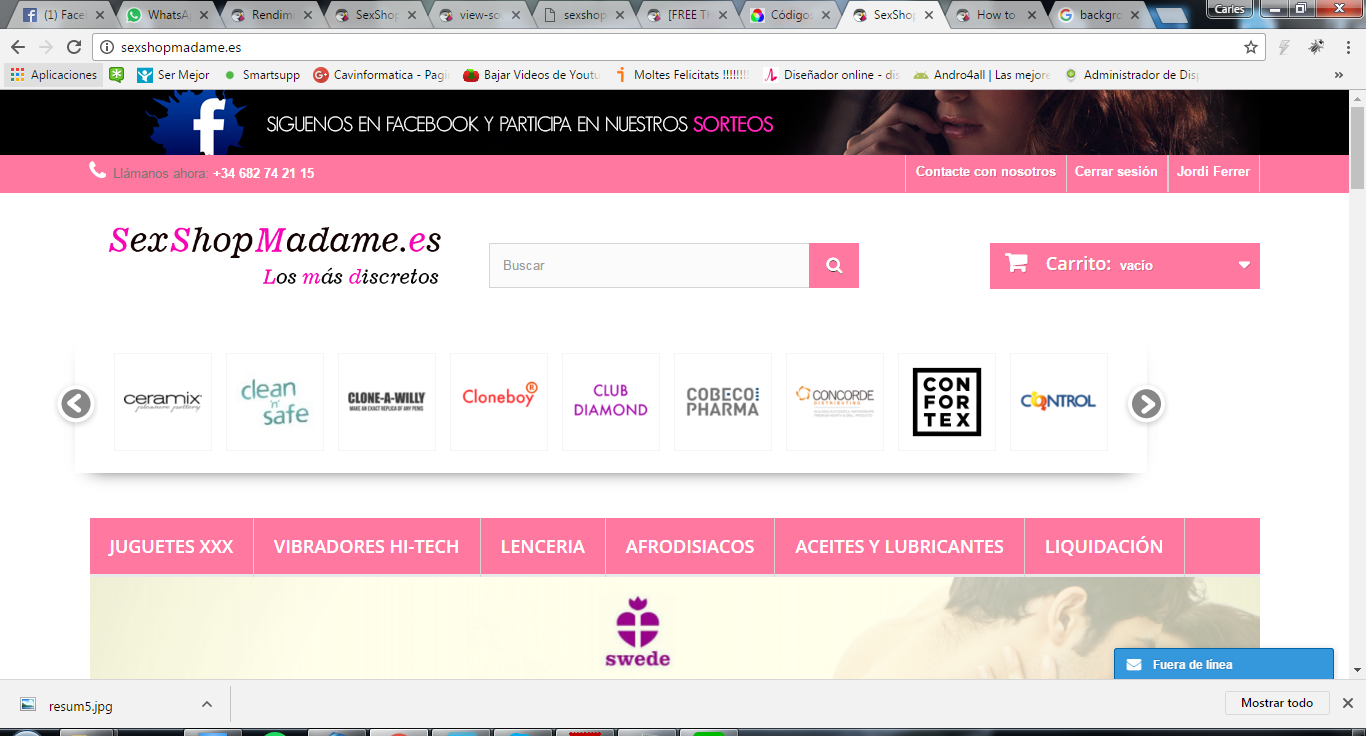Bookmark this page with the star icon
Screen dimensions: 1366x736
coord(1251,47)
